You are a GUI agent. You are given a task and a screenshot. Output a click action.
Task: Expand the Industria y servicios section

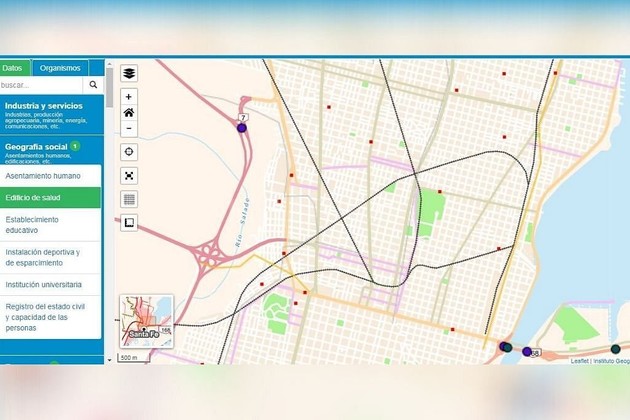[50, 115]
